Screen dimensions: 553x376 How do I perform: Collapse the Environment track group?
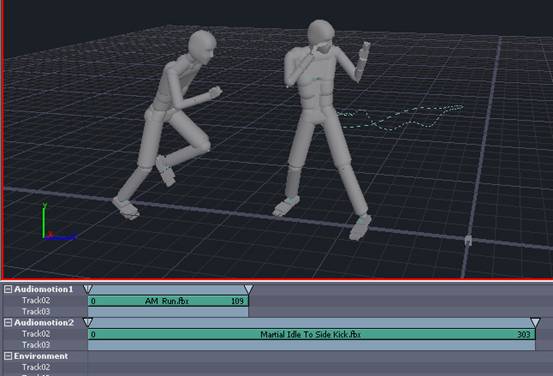click(x=8, y=356)
